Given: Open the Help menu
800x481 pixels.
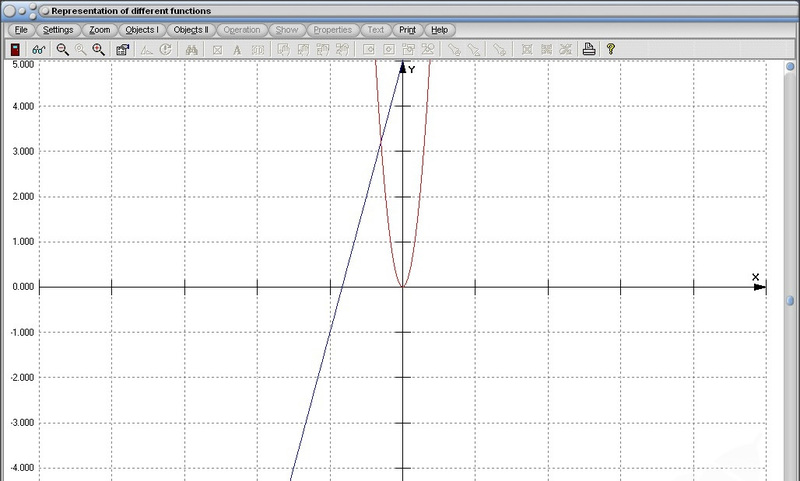Looking at the screenshot, I should click(439, 30).
